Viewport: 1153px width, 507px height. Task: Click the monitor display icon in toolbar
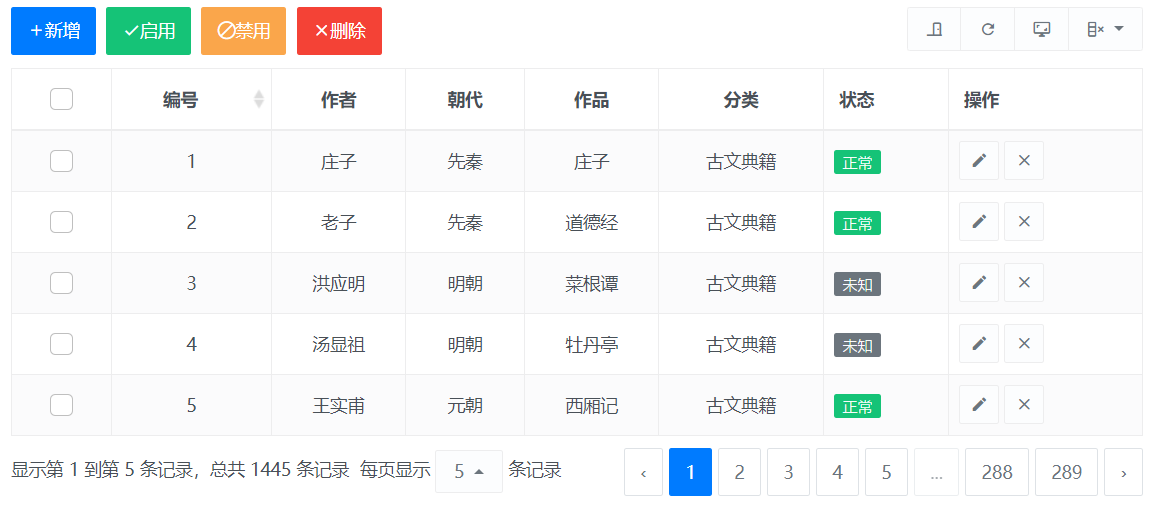tap(1041, 29)
